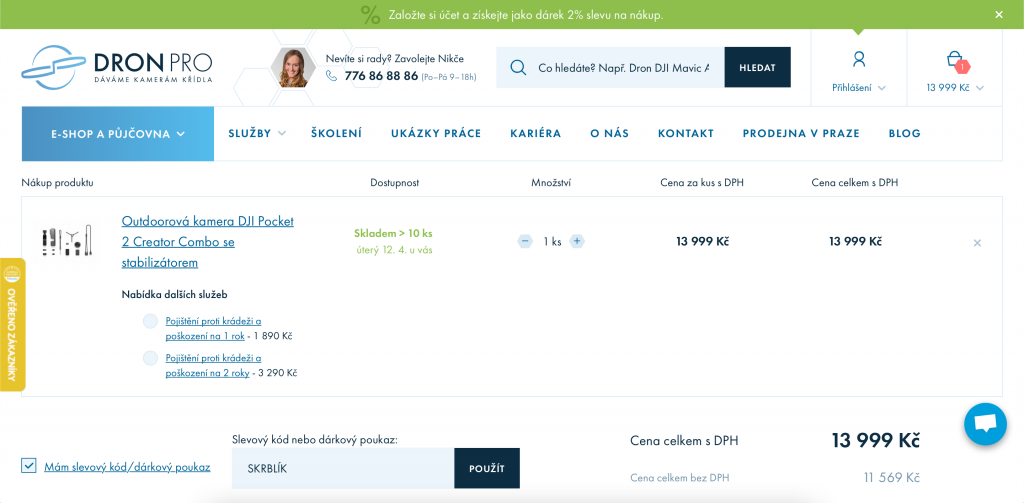Remove product from cart with X
This screenshot has height=503, width=1024.
977,243
